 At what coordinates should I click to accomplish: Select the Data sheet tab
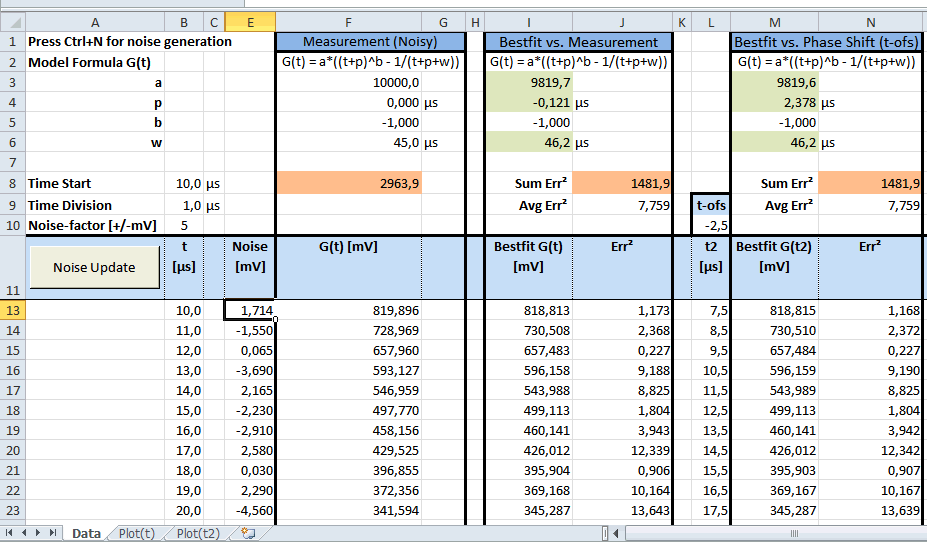pyautogui.click(x=86, y=534)
